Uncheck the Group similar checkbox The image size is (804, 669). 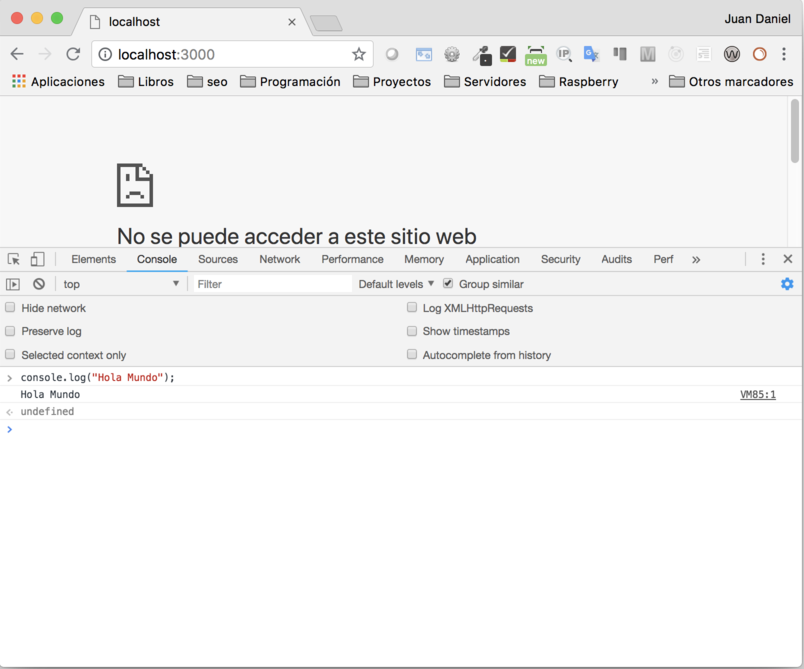448,284
